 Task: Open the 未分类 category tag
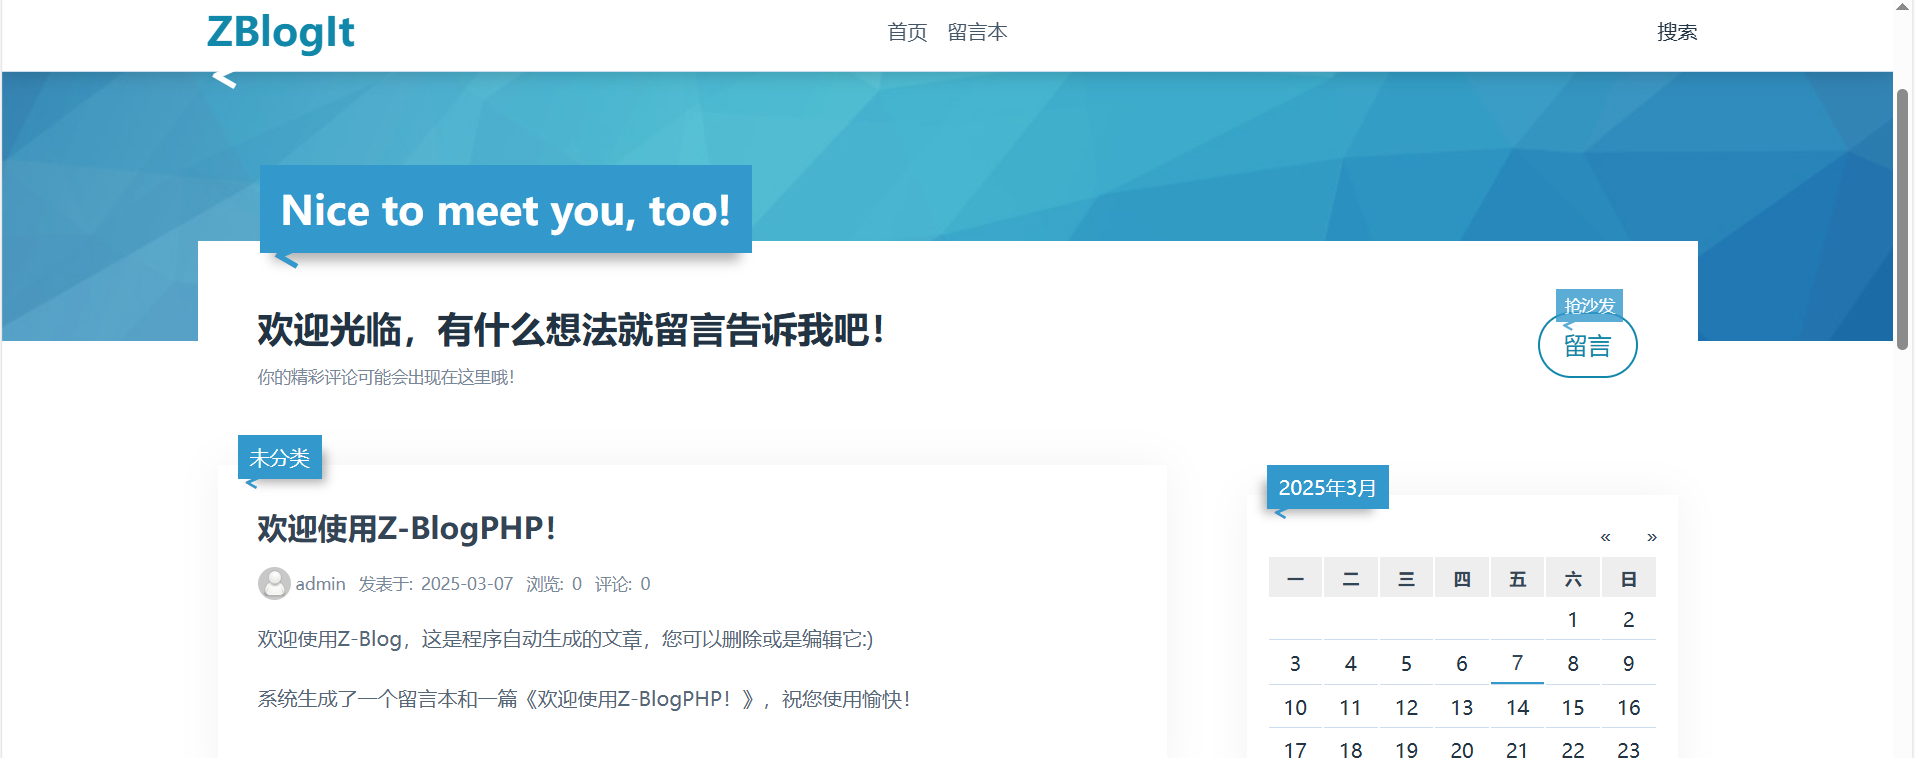tap(280, 458)
